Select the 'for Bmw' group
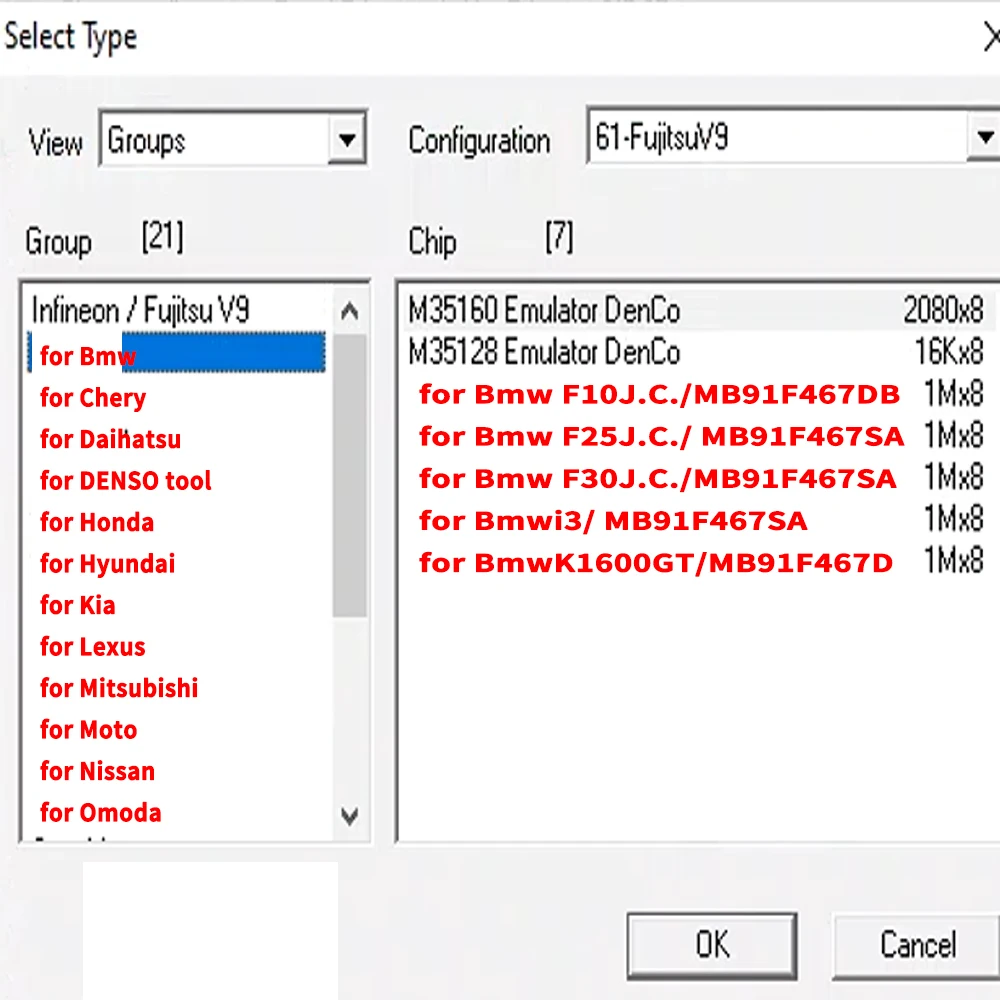This screenshot has height=1000, width=1000. click(x=177, y=353)
